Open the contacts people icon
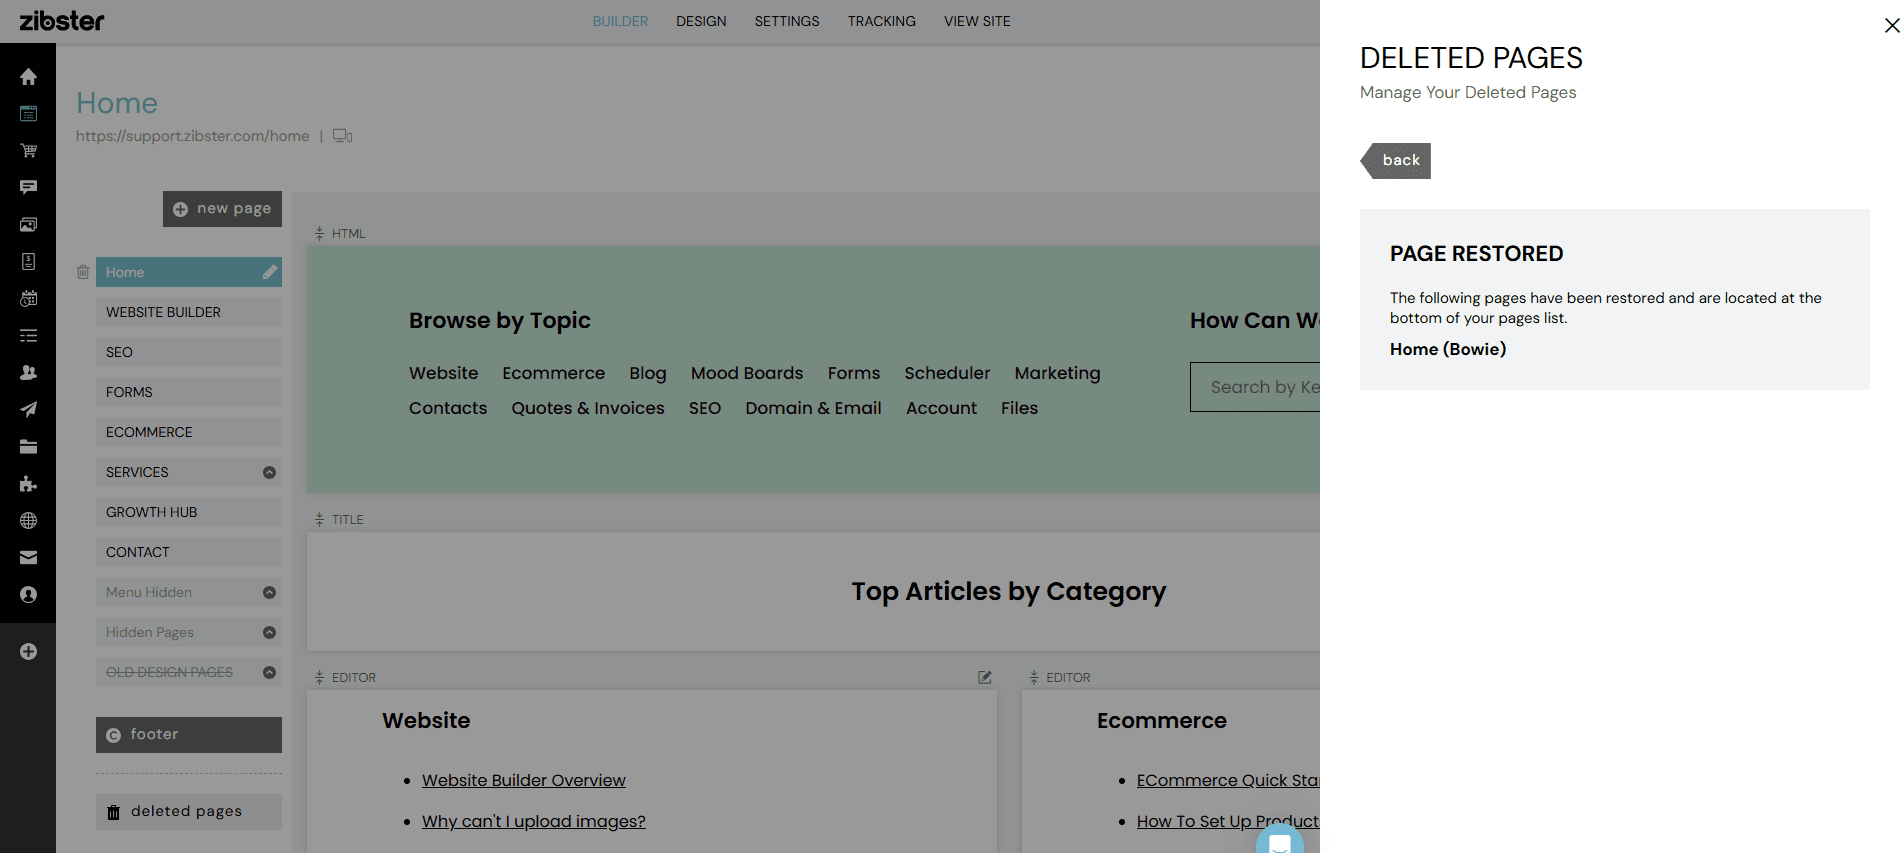This screenshot has height=853, width=1904. [28, 372]
